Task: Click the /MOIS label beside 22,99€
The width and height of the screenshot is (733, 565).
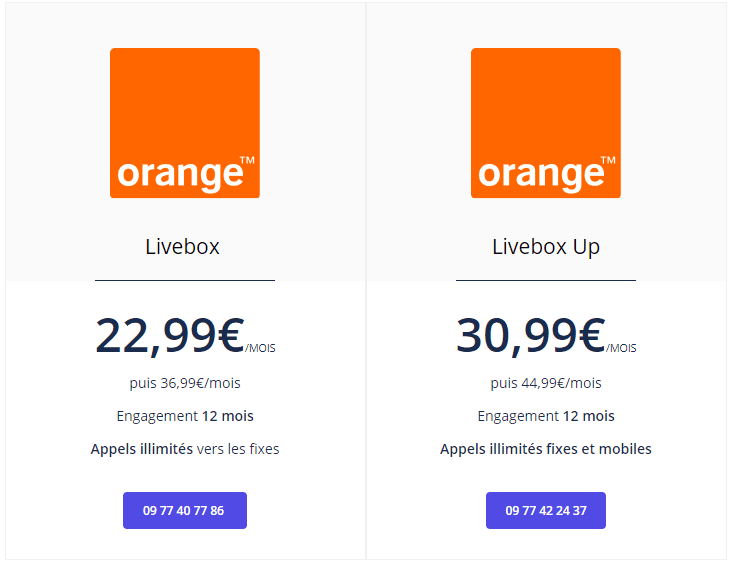Action: [260, 349]
